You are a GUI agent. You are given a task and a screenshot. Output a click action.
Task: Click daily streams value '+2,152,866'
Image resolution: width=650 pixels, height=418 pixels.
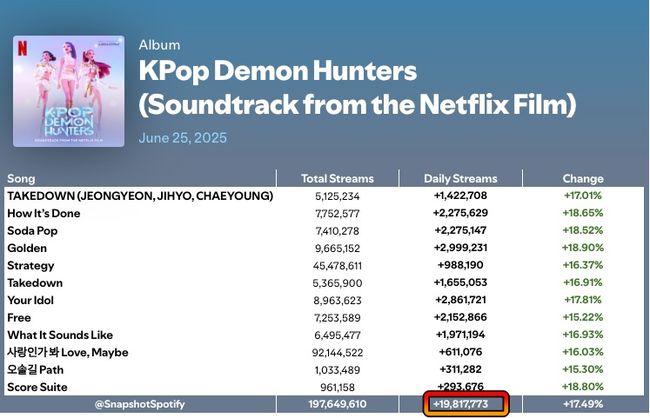click(x=461, y=317)
